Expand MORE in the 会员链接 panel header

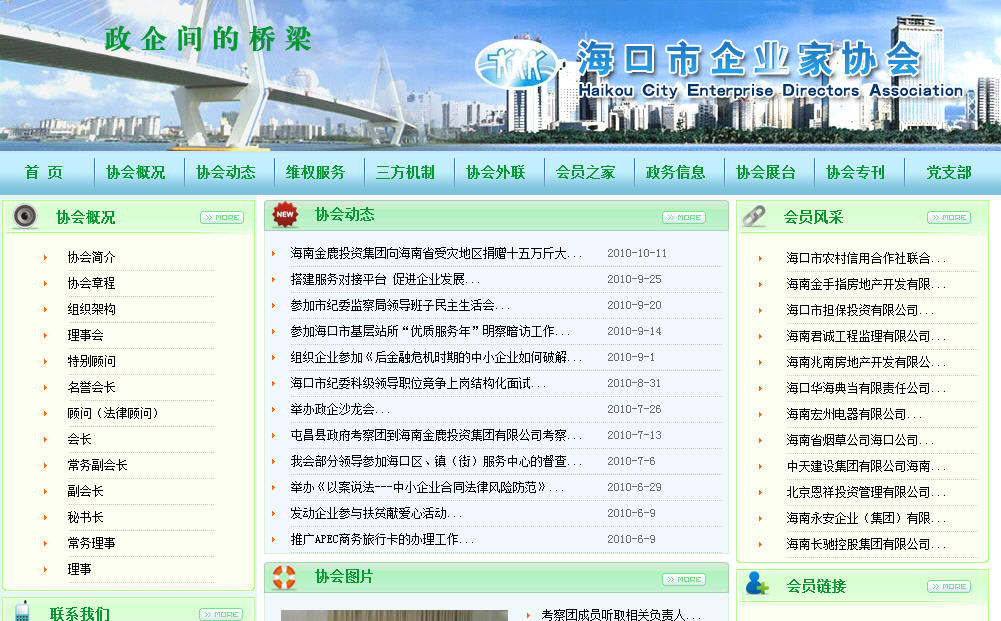click(948, 586)
